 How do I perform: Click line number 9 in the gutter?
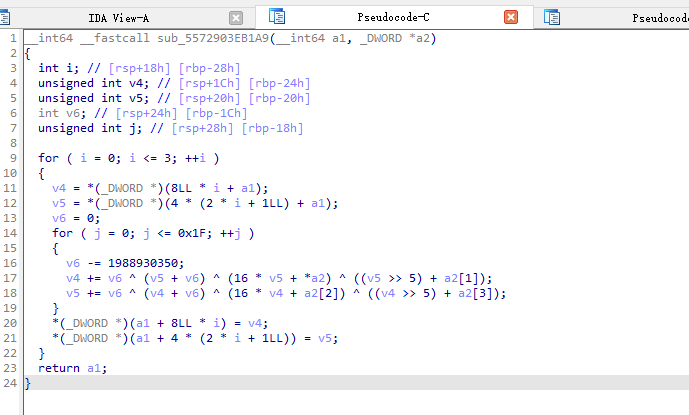pos(13,158)
